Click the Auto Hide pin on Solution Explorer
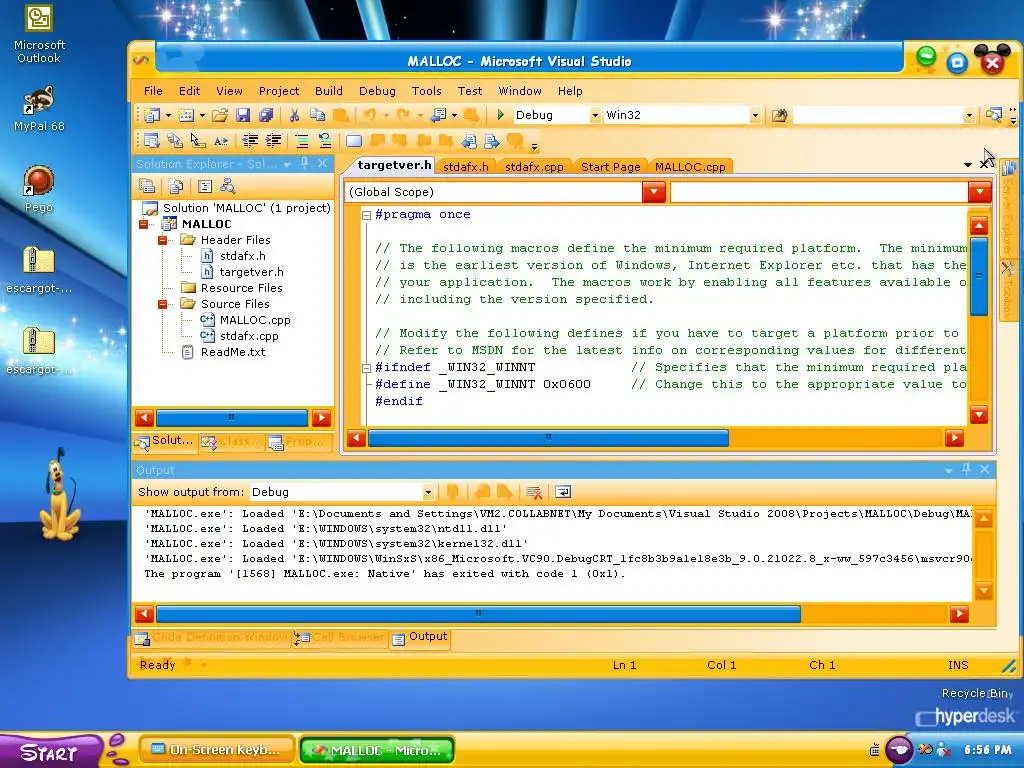Image resolution: width=1024 pixels, height=768 pixels. point(304,163)
